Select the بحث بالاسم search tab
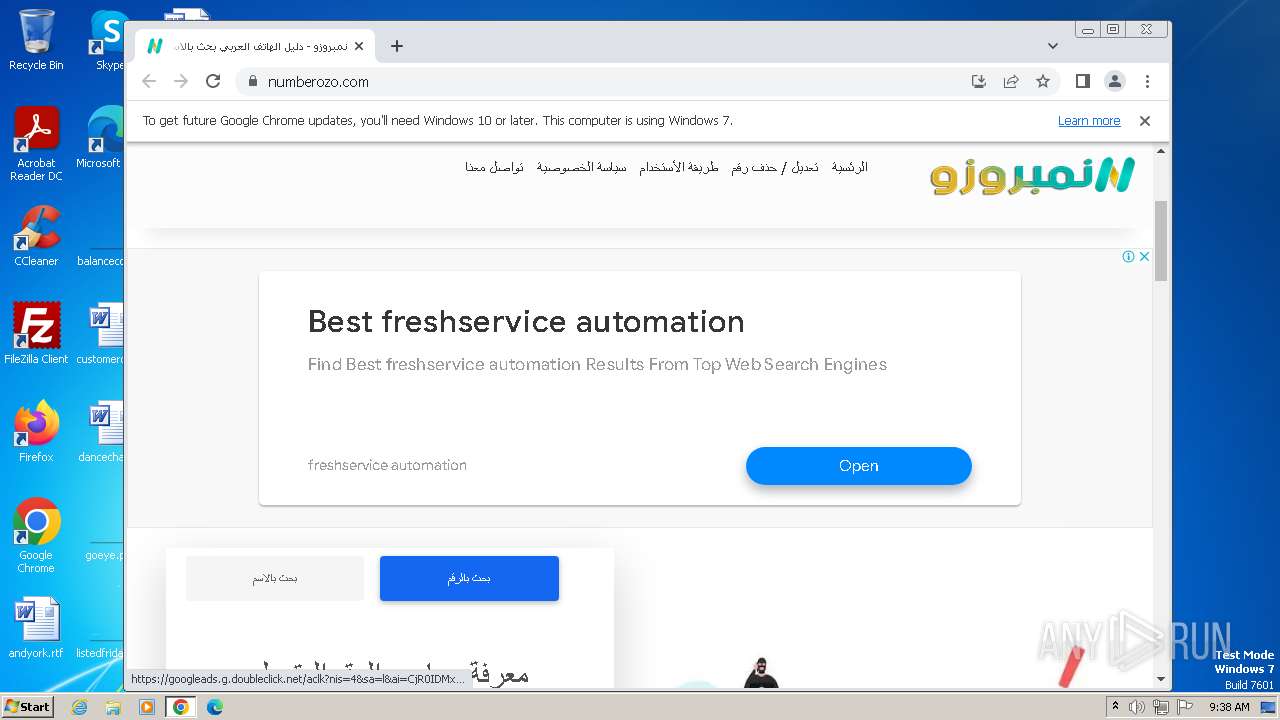 tap(275, 579)
